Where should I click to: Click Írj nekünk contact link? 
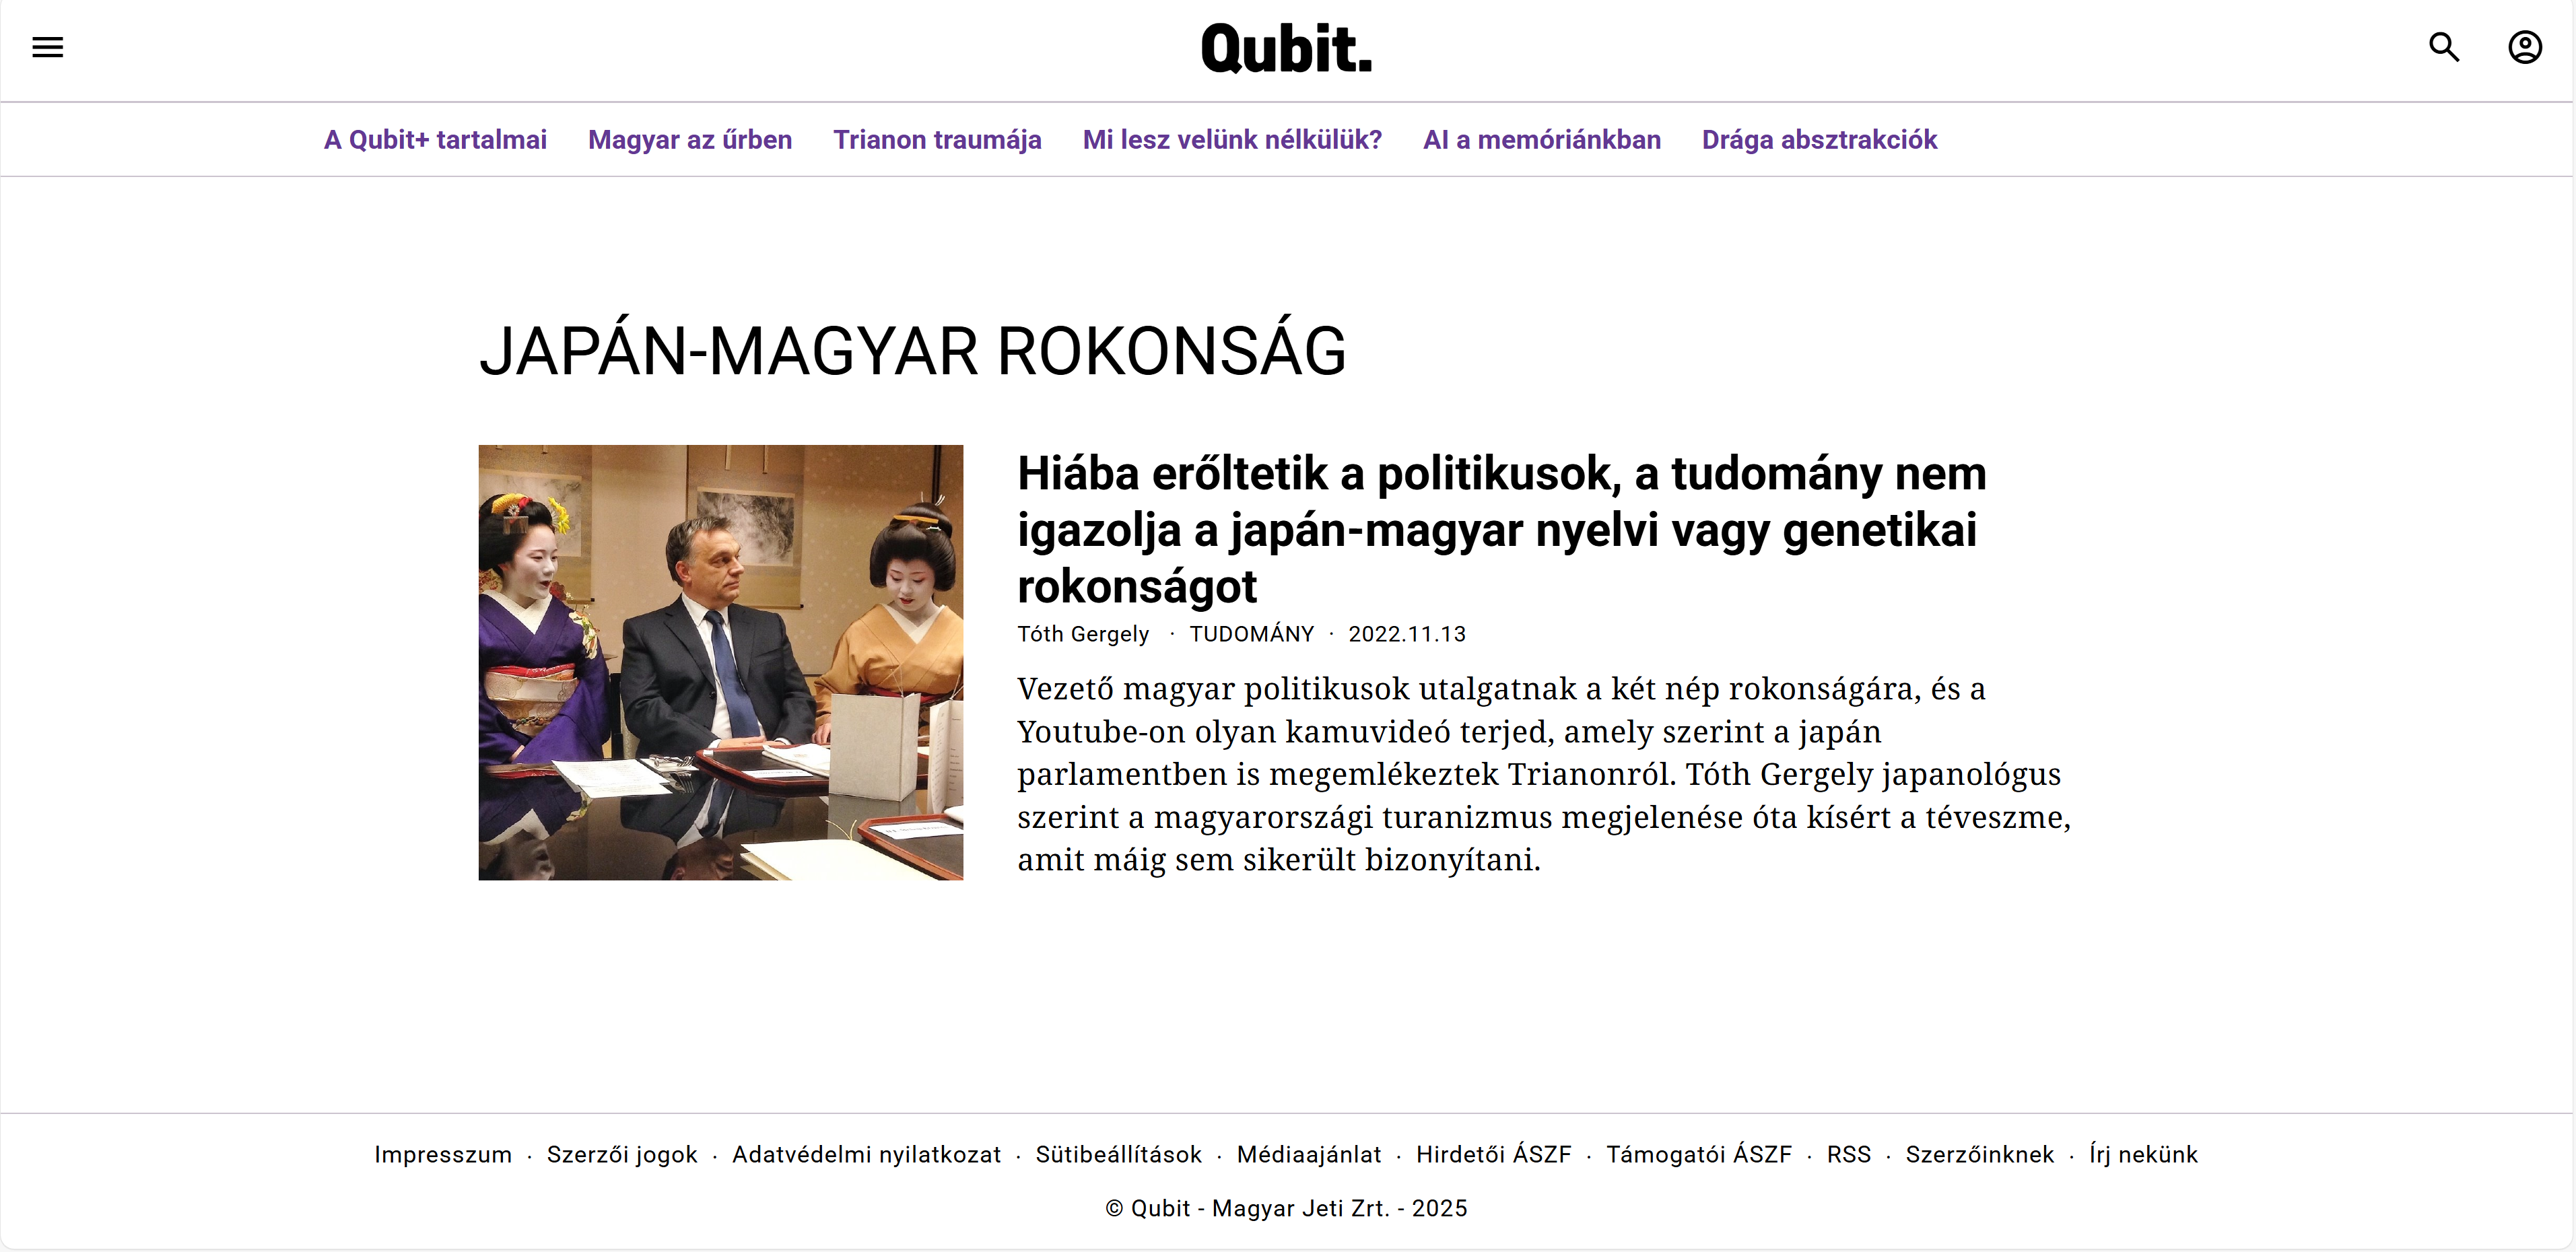click(2143, 1154)
